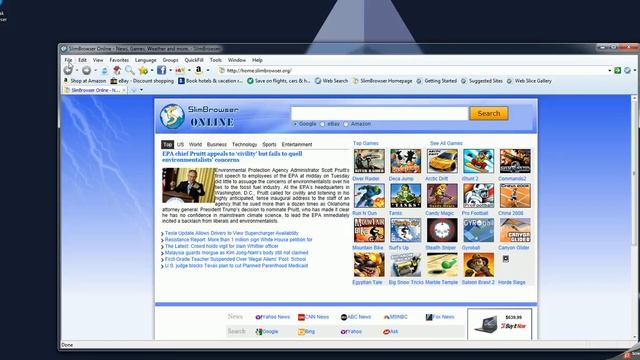The width and height of the screenshot is (640, 360).
Task: Open the Marble Temple game thumbnail
Action: pos(442,264)
